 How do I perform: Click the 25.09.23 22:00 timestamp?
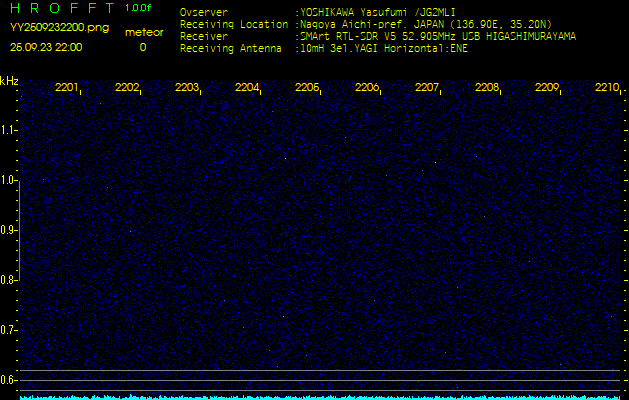[46, 47]
